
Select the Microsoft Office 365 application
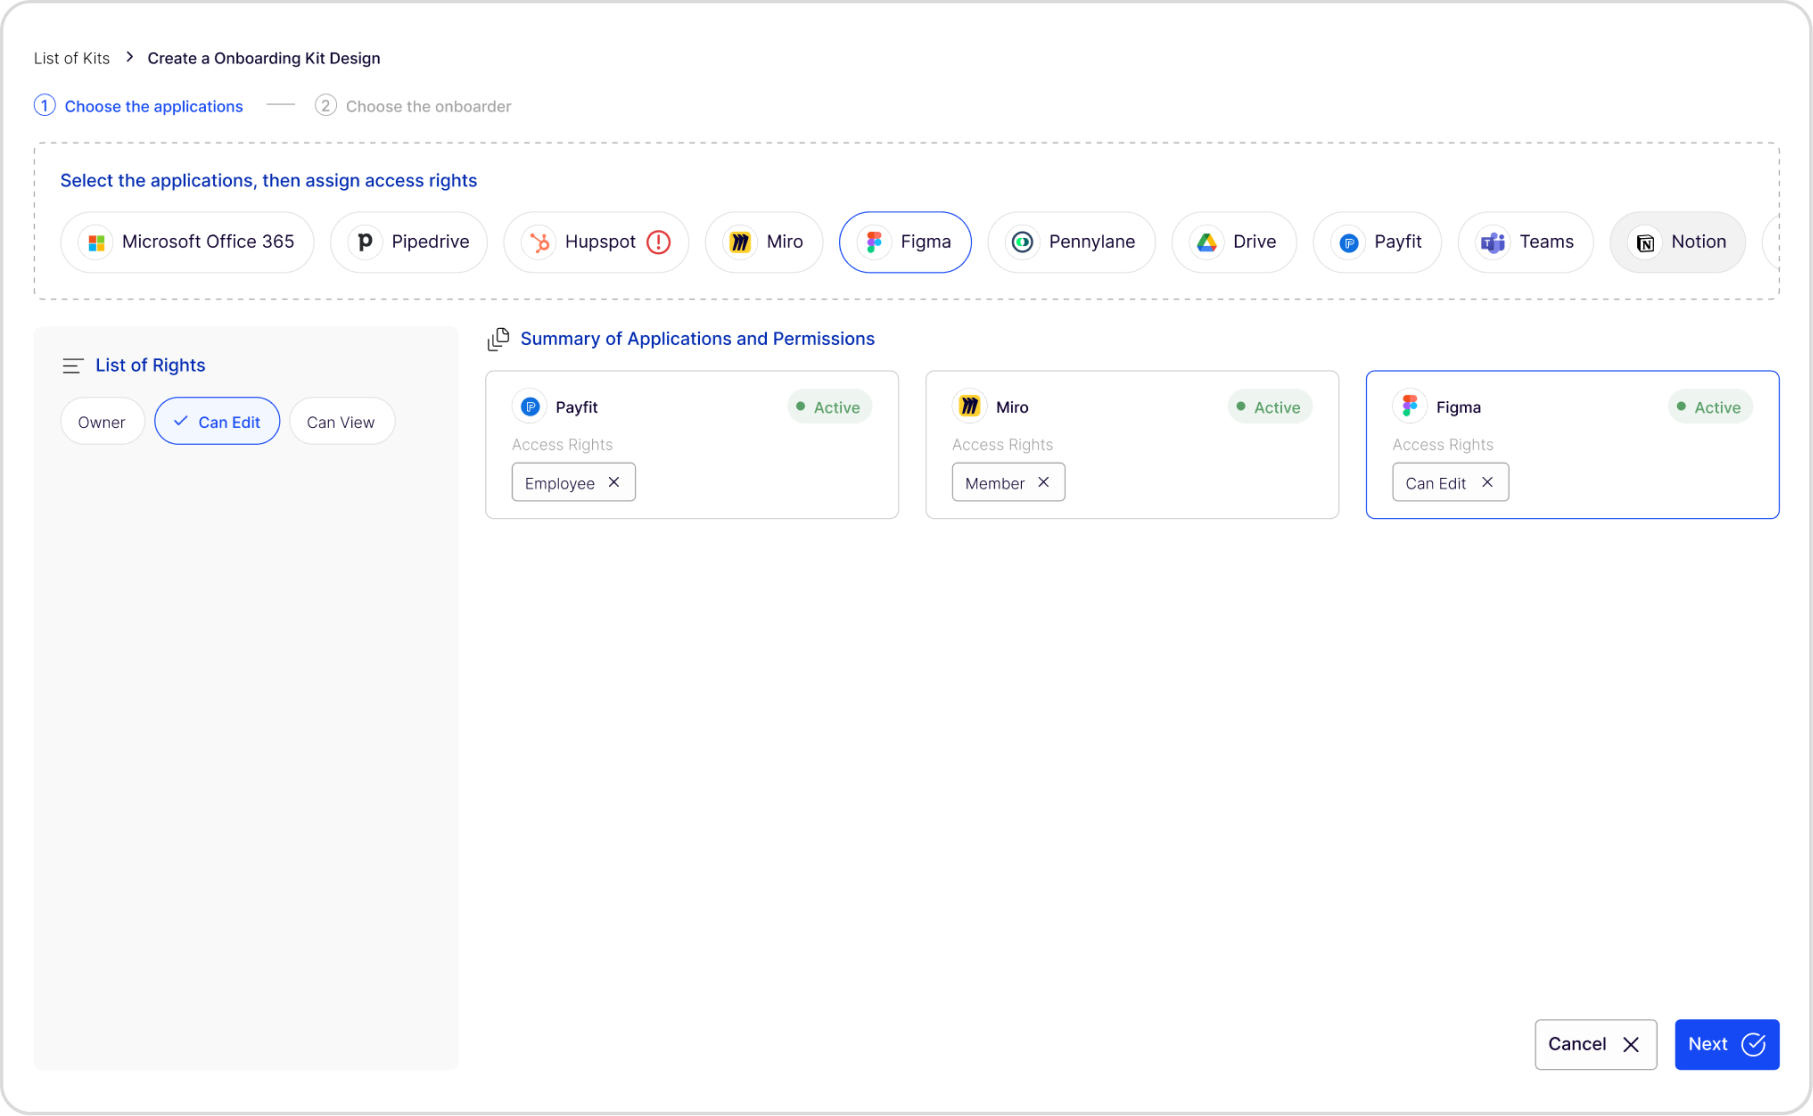click(187, 242)
